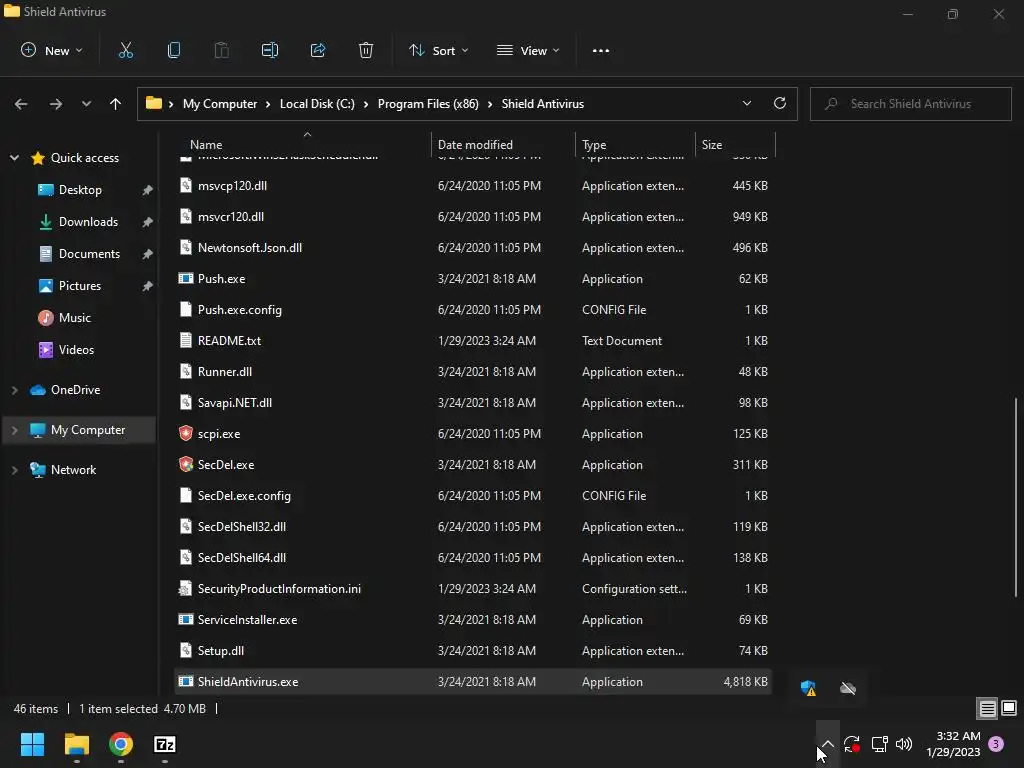This screenshot has height=768, width=1024.
Task: Select the Savapi.NET.dll file
Action: [234, 402]
